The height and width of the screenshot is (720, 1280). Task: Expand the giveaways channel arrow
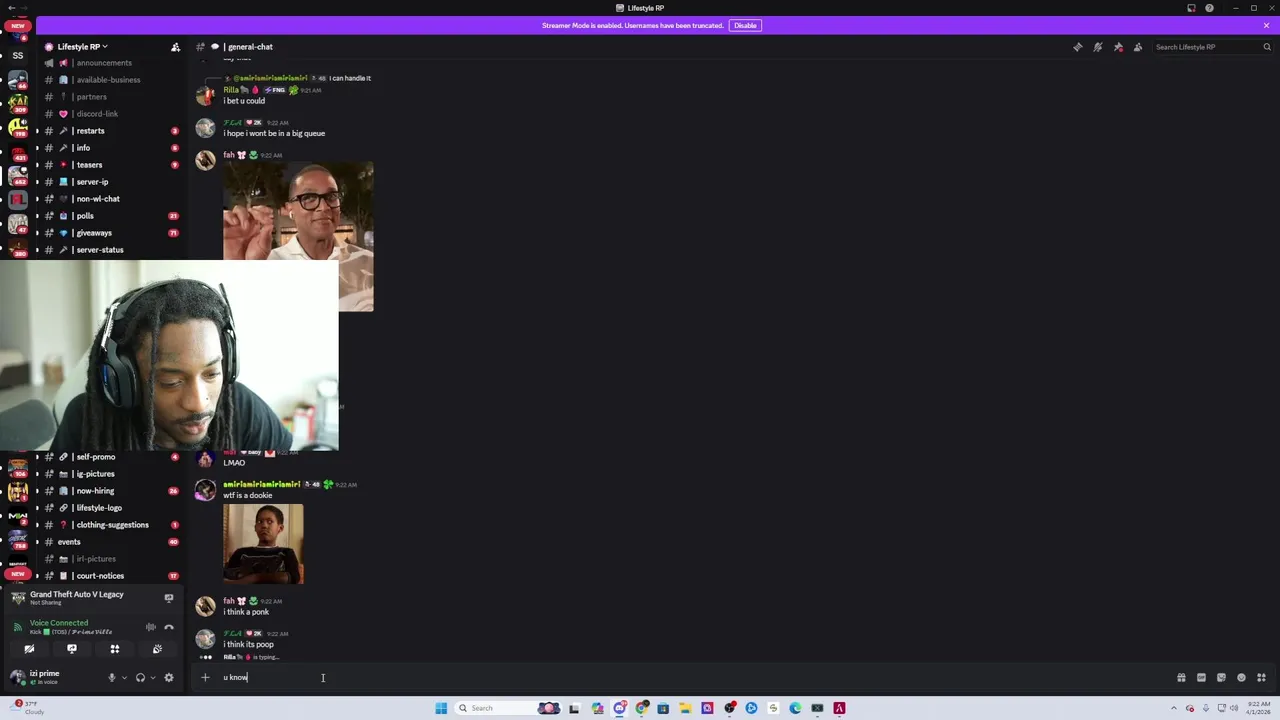point(37,233)
